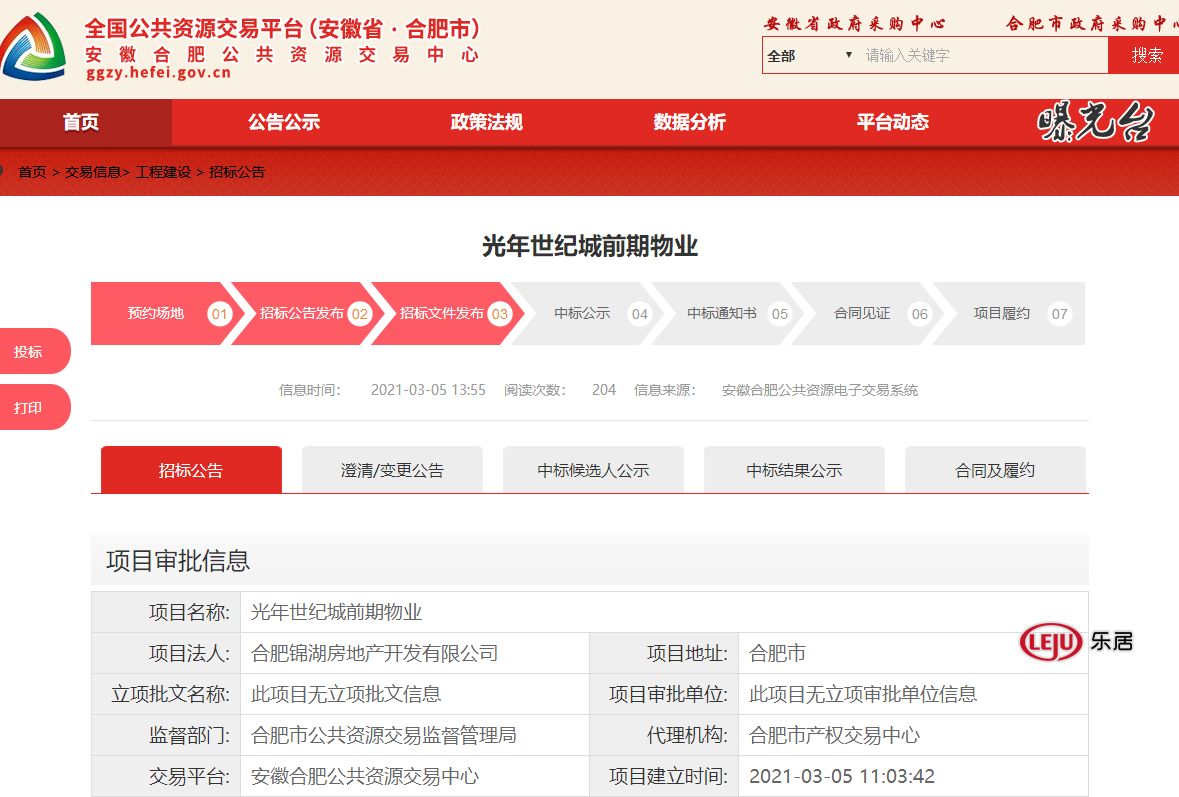Switch to the 合同及履约 tab
The image size is (1179, 797).
[x=995, y=470]
